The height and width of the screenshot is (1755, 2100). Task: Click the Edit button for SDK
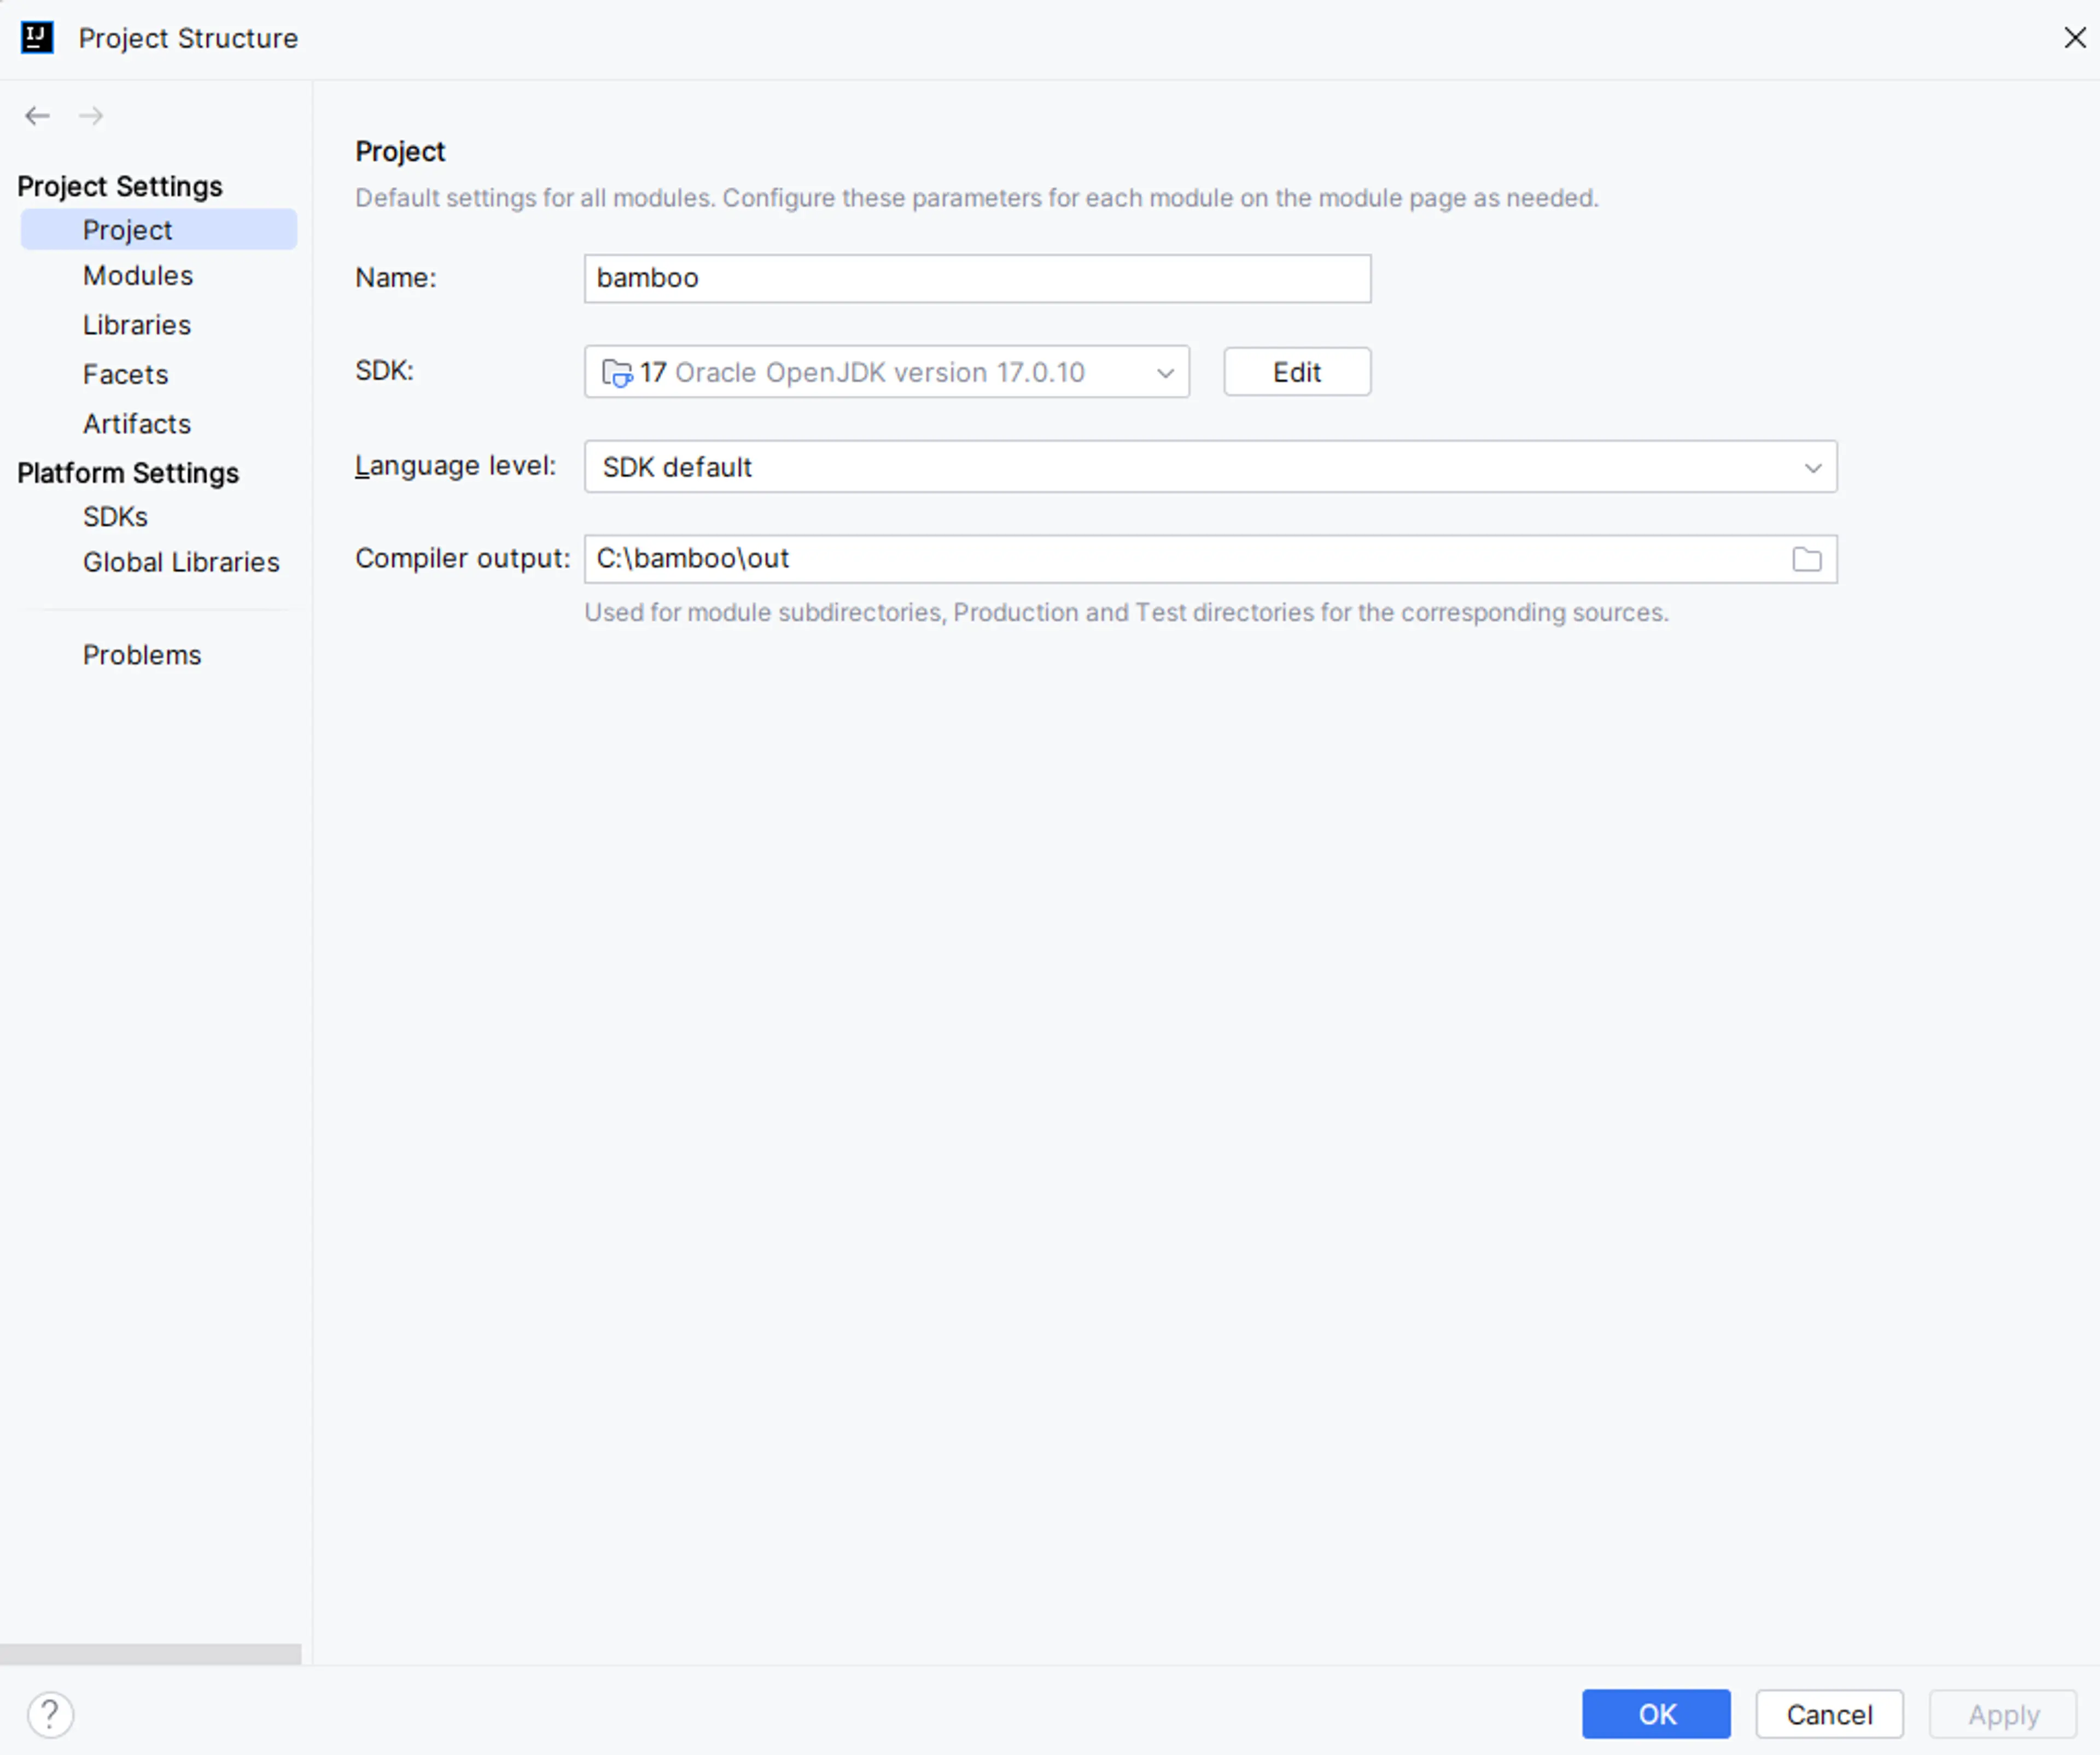point(1298,370)
